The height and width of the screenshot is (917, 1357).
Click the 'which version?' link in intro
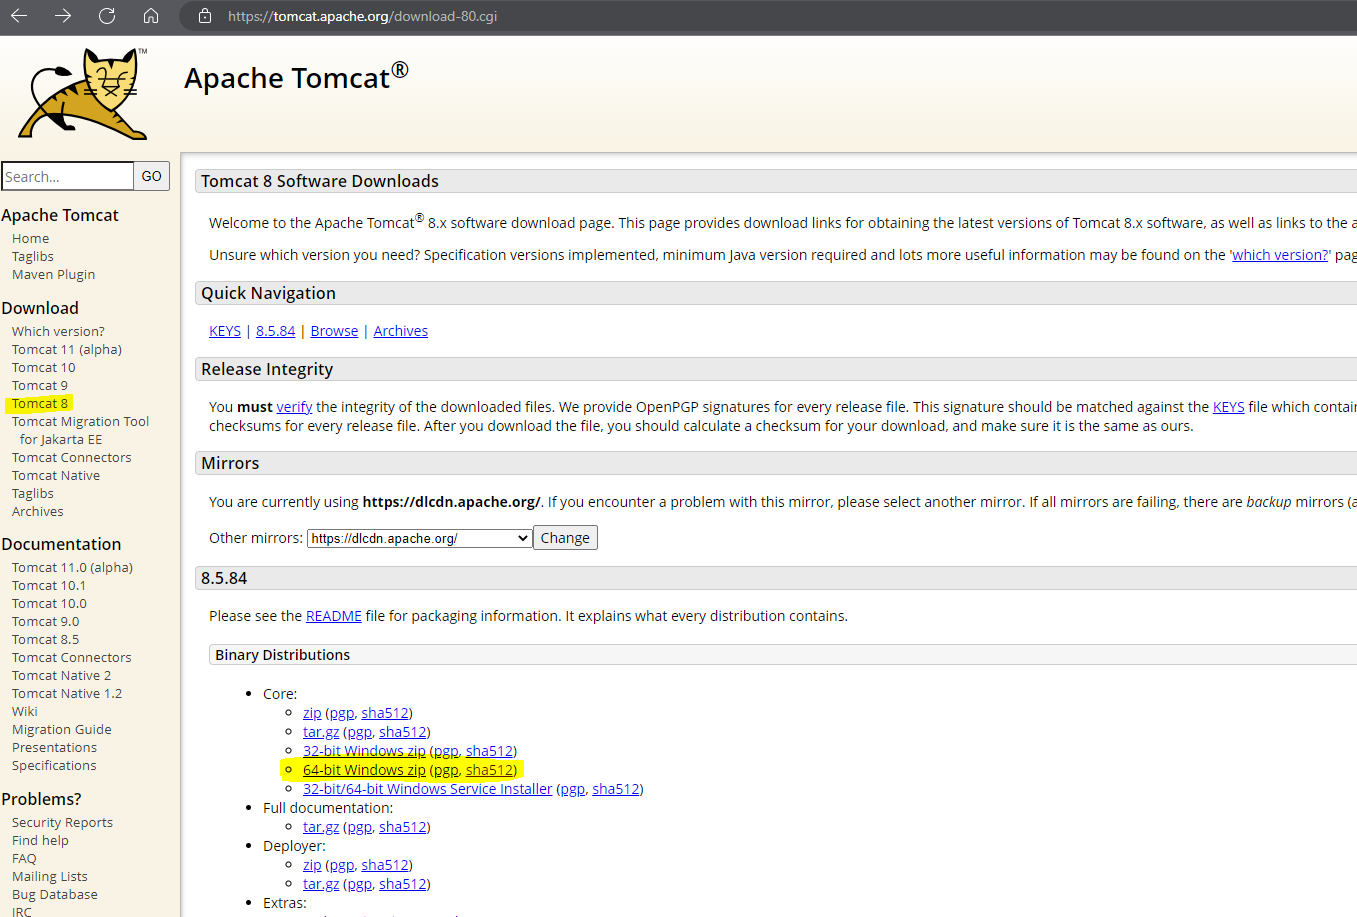[x=1280, y=255]
